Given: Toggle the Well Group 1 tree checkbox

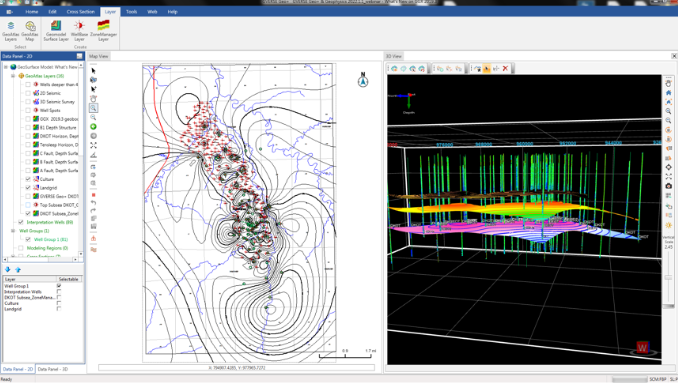Looking at the screenshot, I should pyautogui.click(x=28, y=239).
